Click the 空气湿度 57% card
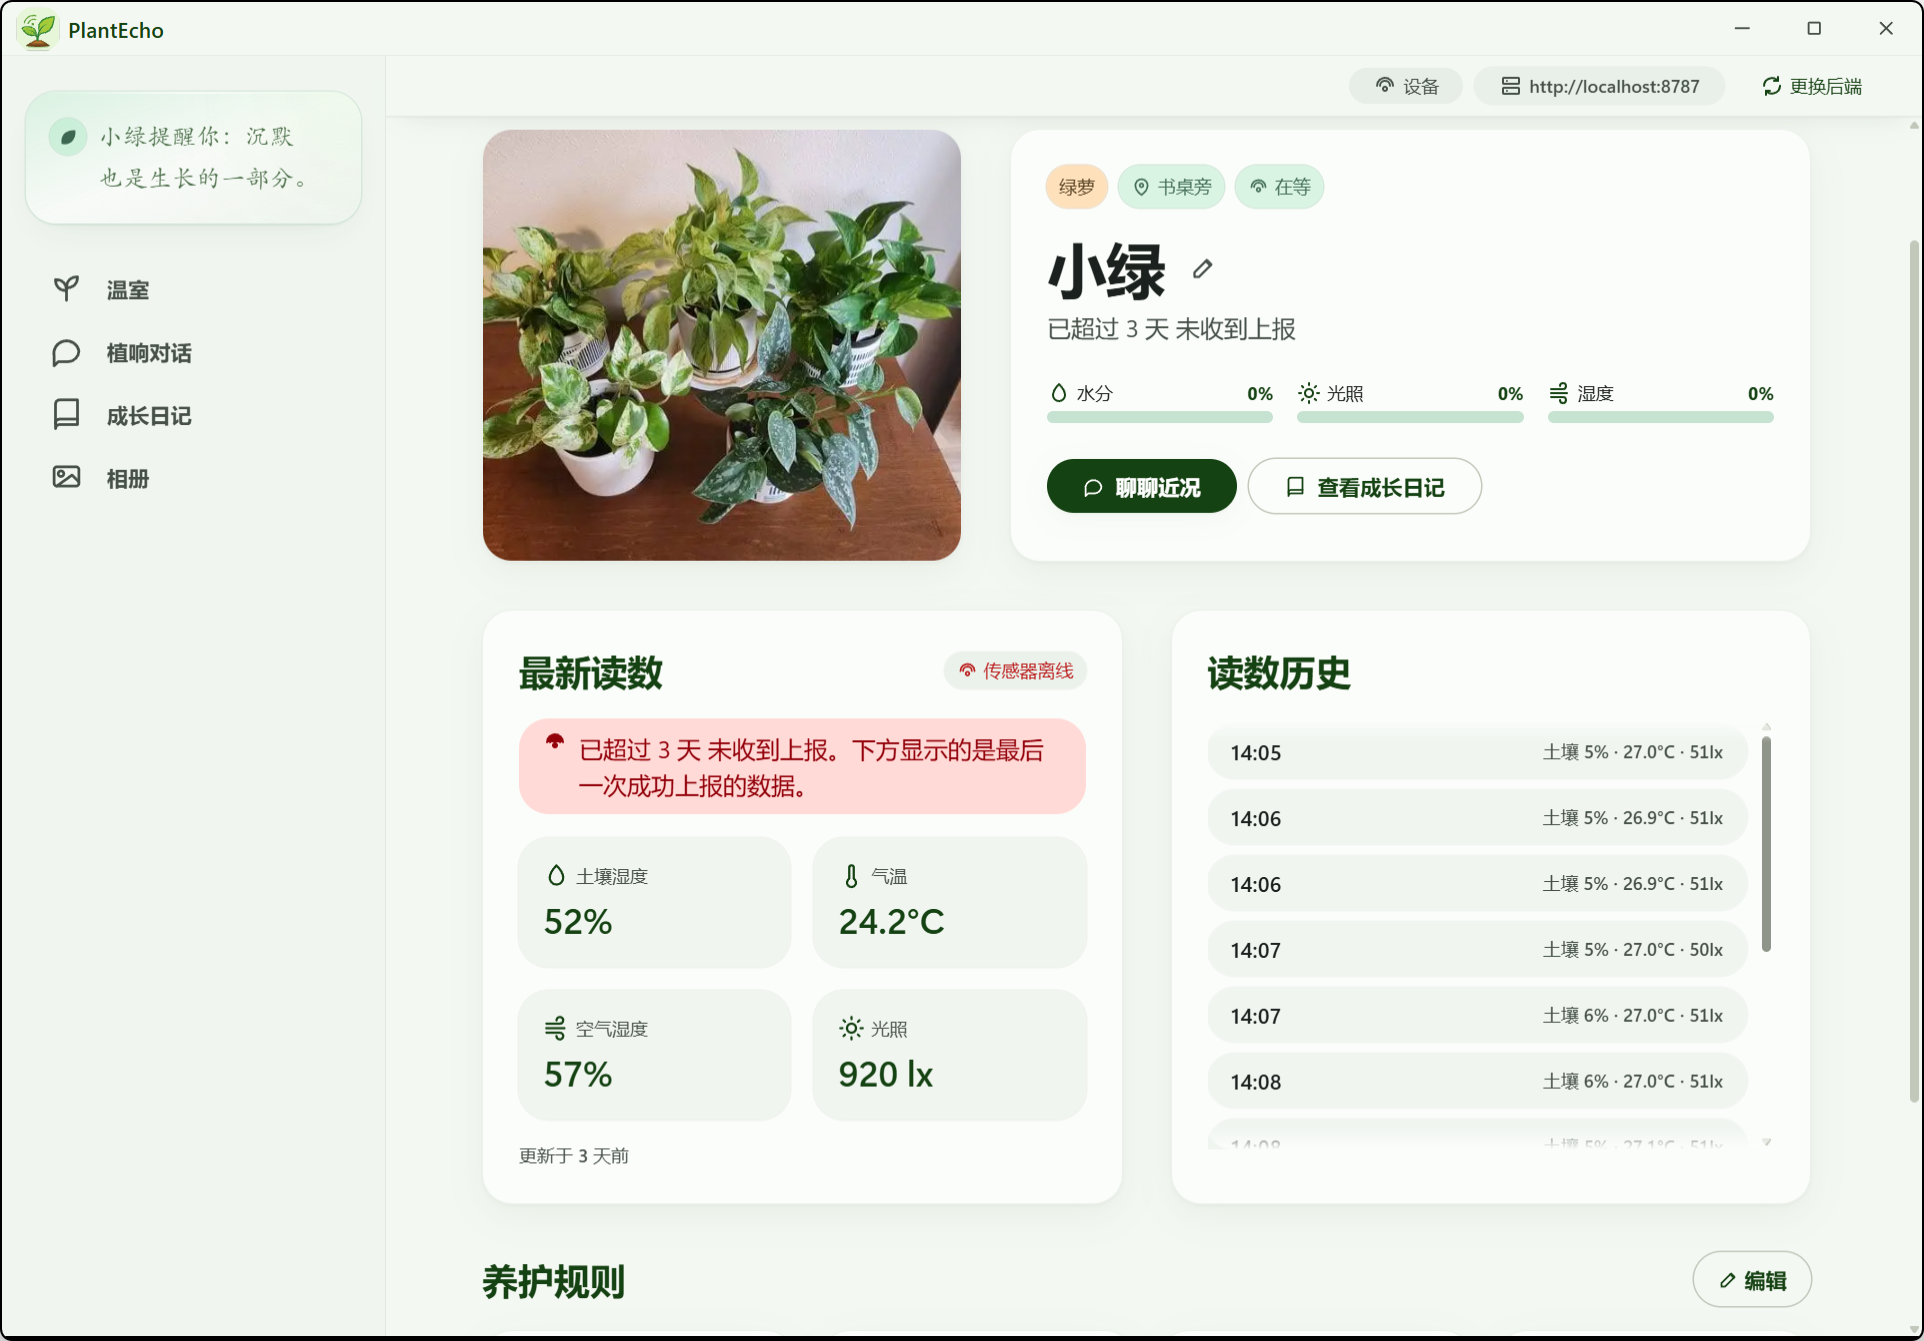Screen dimensions: 1924x1341 coord(654,1055)
